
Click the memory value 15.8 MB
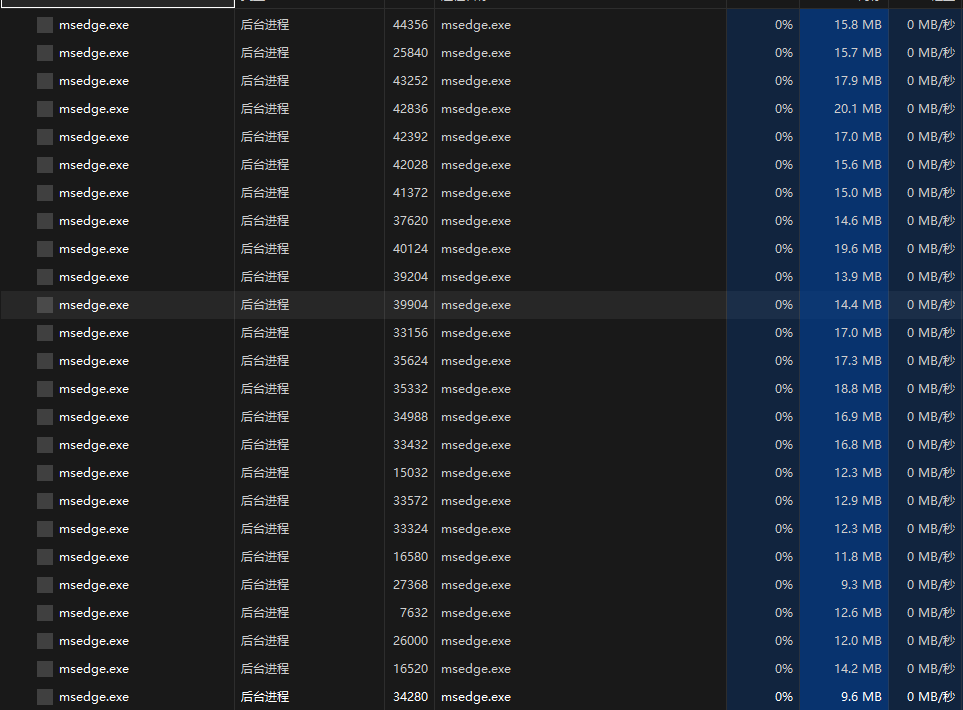coord(857,25)
